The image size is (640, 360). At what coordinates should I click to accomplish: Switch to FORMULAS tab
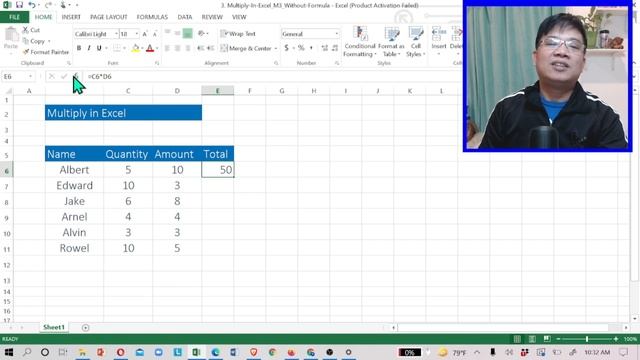152,17
